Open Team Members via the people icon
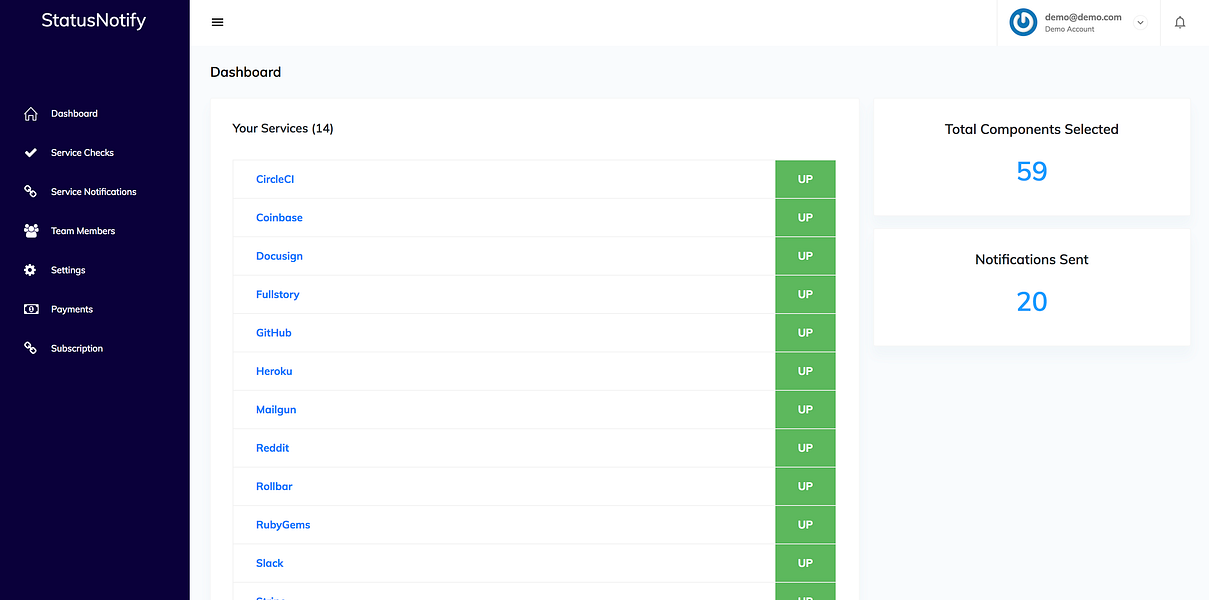The height and width of the screenshot is (600, 1209). (x=32, y=230)
